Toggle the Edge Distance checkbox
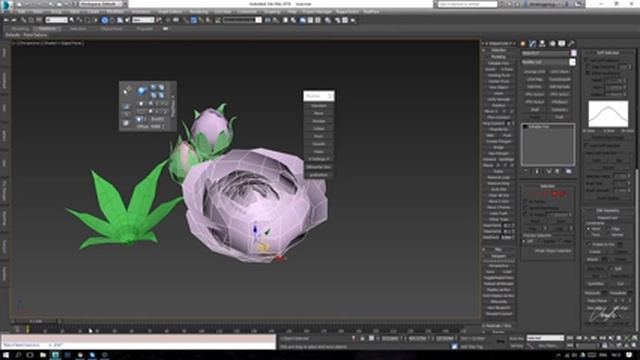This screenshot has height=360, width=640. (588, 66)
